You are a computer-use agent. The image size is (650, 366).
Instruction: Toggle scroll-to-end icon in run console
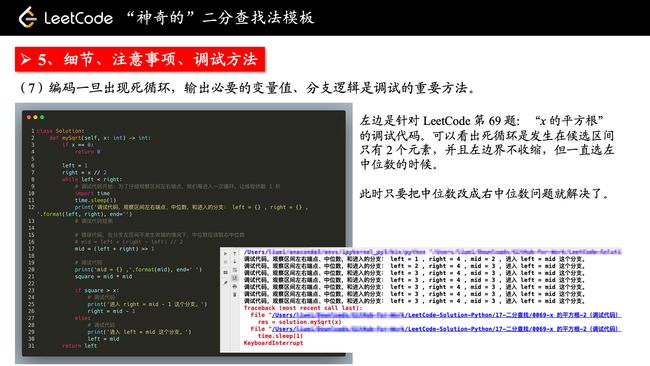(235, 278)
